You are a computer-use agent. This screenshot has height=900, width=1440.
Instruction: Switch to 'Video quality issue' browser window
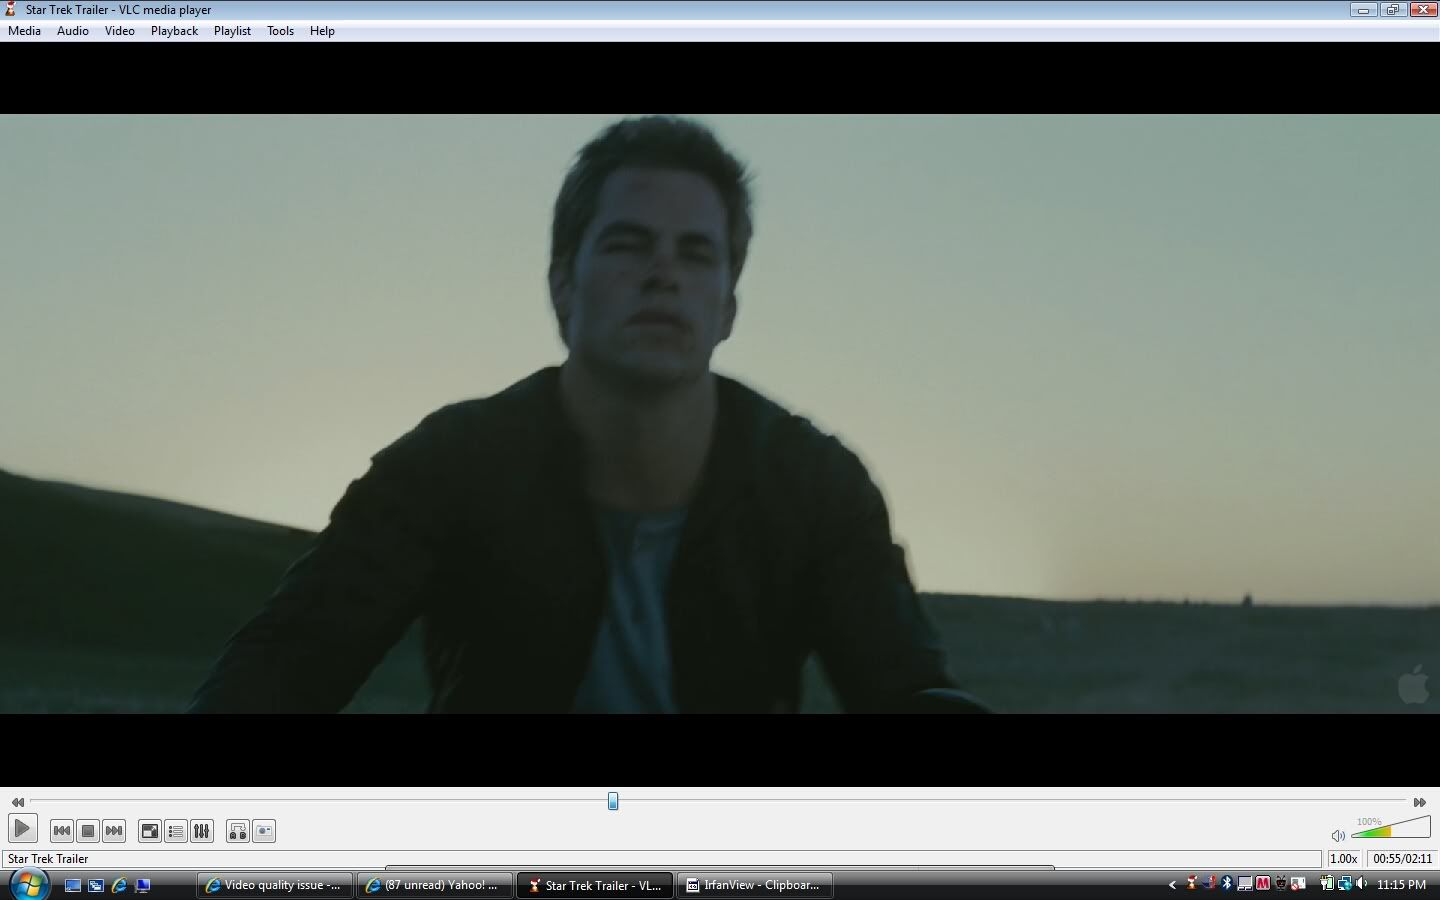tap(275, 885)
